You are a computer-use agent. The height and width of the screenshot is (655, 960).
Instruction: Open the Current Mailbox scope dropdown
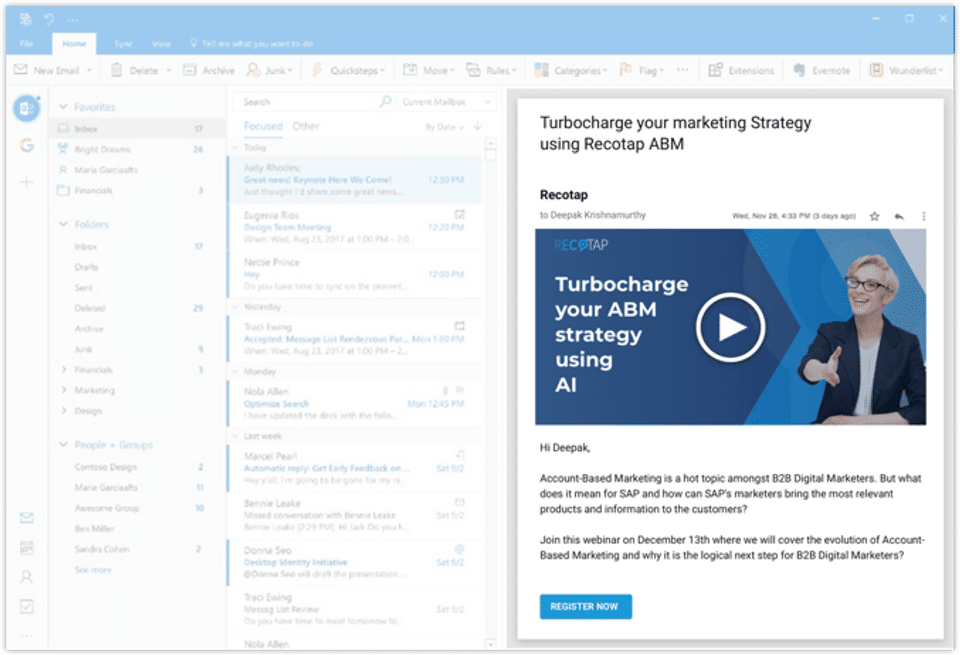coord(446,102)
